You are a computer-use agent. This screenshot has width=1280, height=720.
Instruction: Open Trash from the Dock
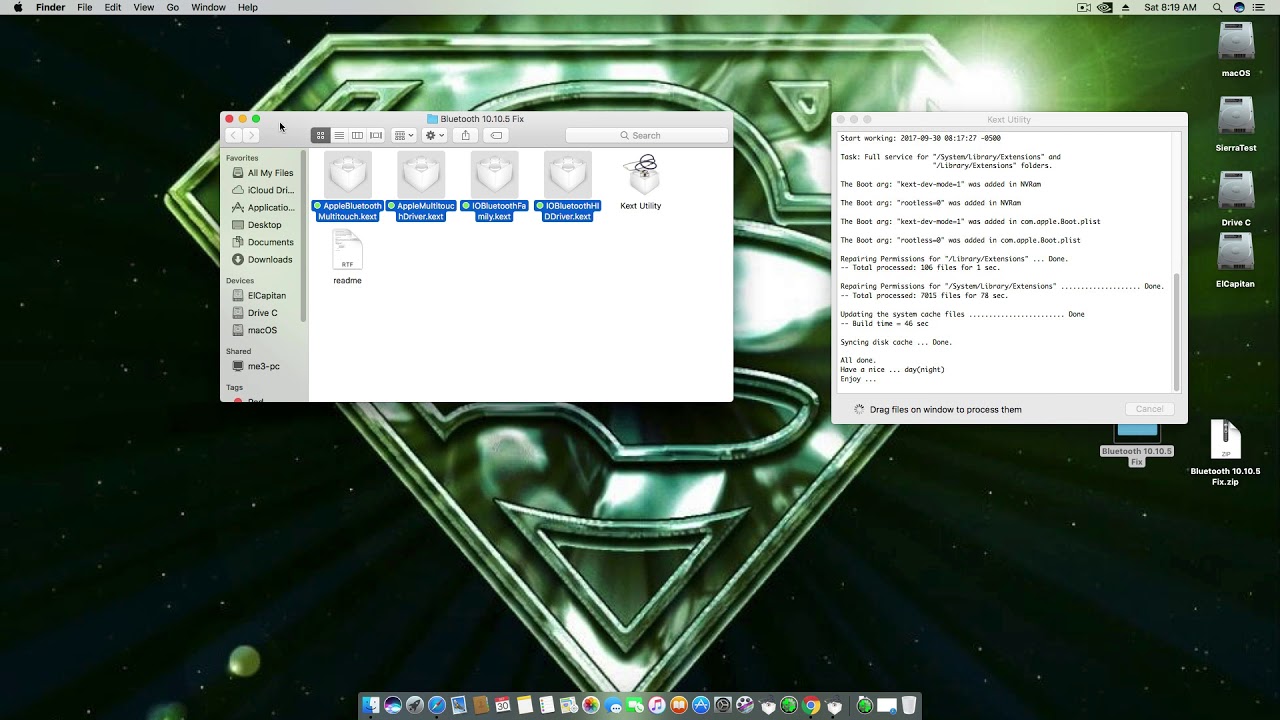(908, 705)
